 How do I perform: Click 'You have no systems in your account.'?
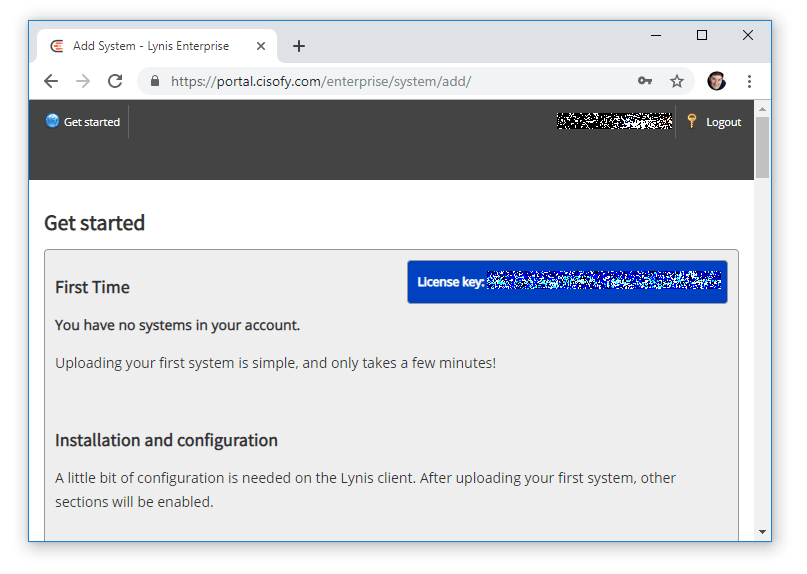click(x=177, y=325)
